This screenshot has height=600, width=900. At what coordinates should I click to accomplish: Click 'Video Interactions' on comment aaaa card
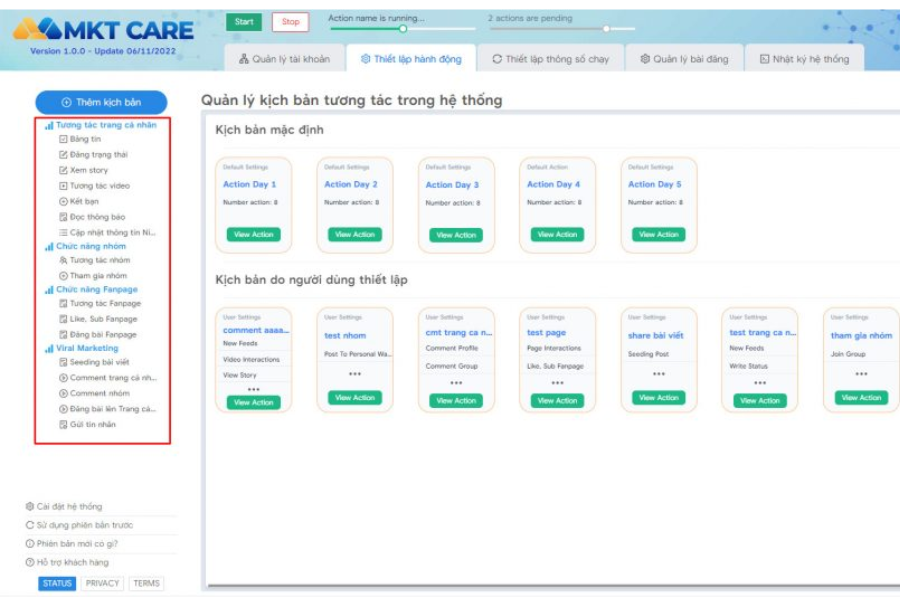click(x=251, y=359)
